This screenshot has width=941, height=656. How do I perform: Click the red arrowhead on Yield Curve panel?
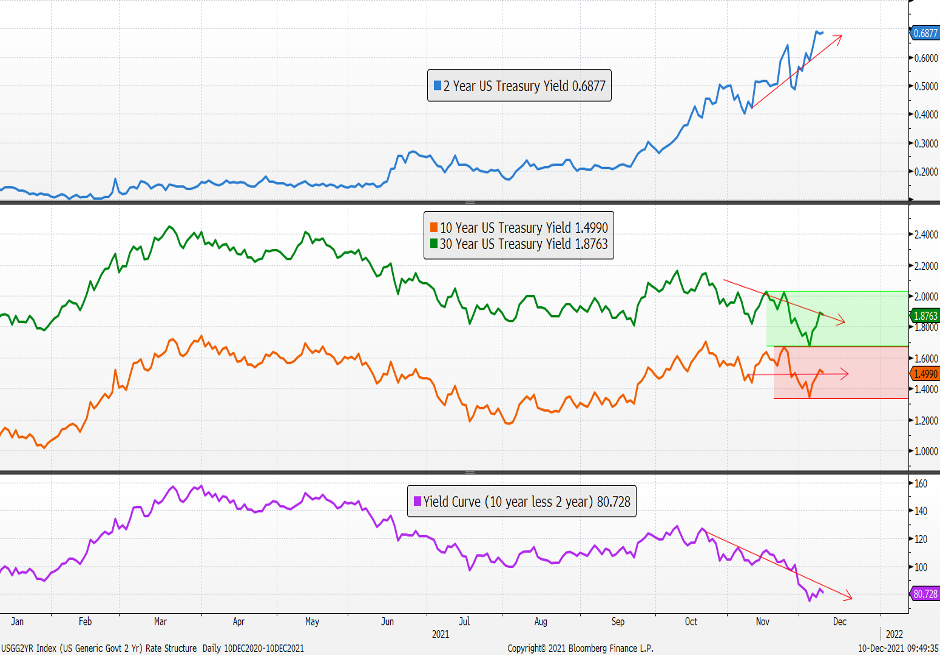click(847, 597)
